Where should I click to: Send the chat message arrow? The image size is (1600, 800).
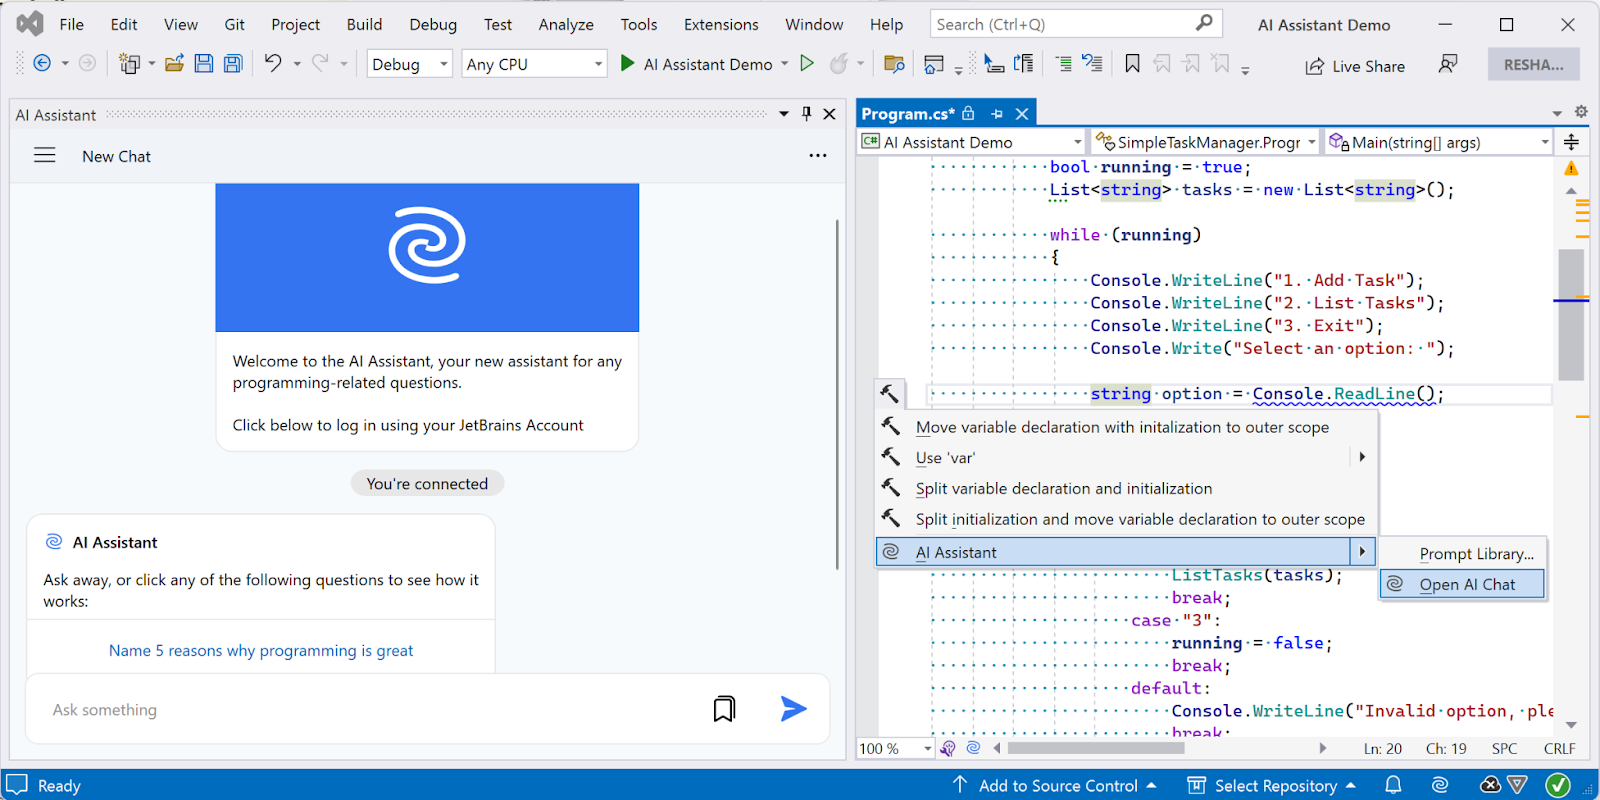793,709
